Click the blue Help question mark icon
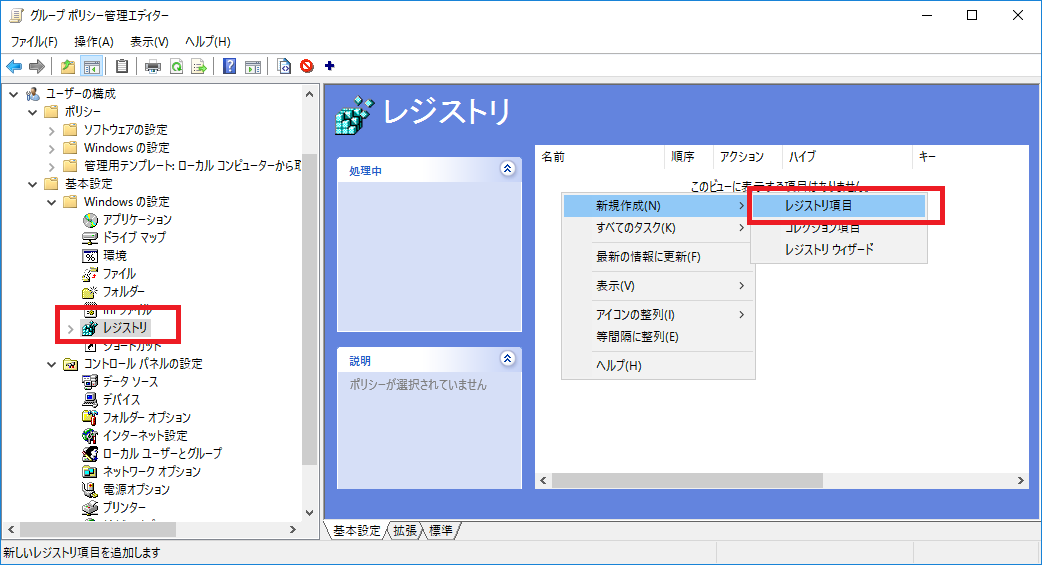Image resolution: width=1042 pixels, height=565 pixels. click(229, 67)
